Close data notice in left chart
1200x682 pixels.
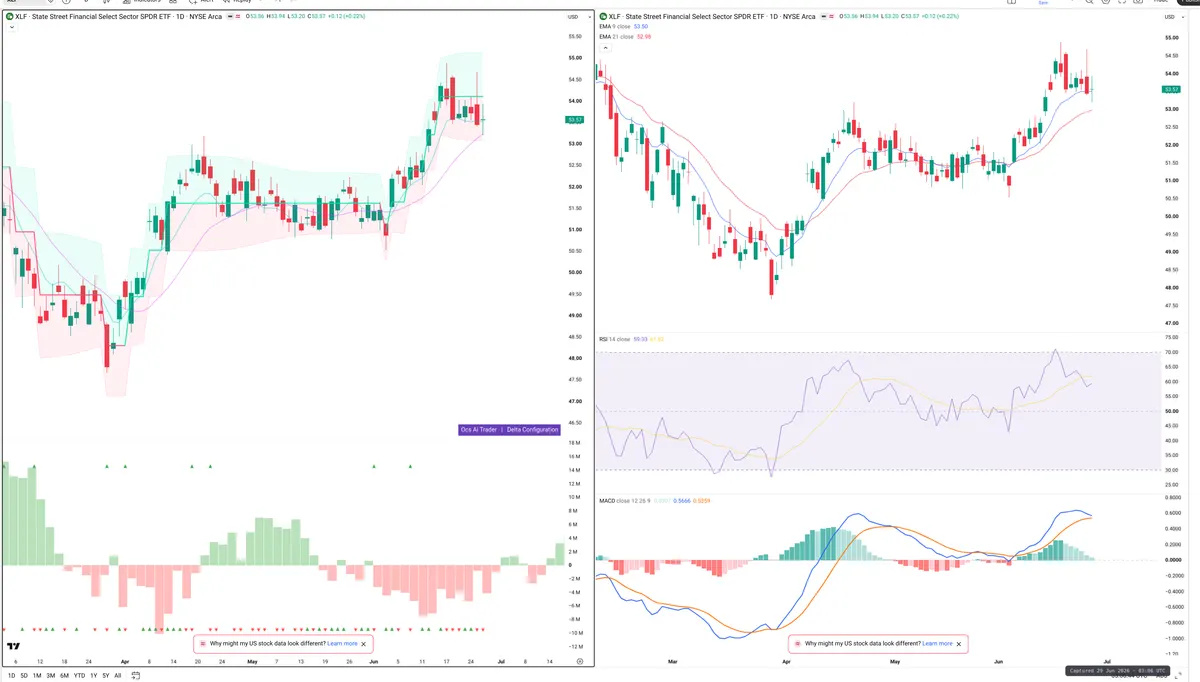(365, 644)
